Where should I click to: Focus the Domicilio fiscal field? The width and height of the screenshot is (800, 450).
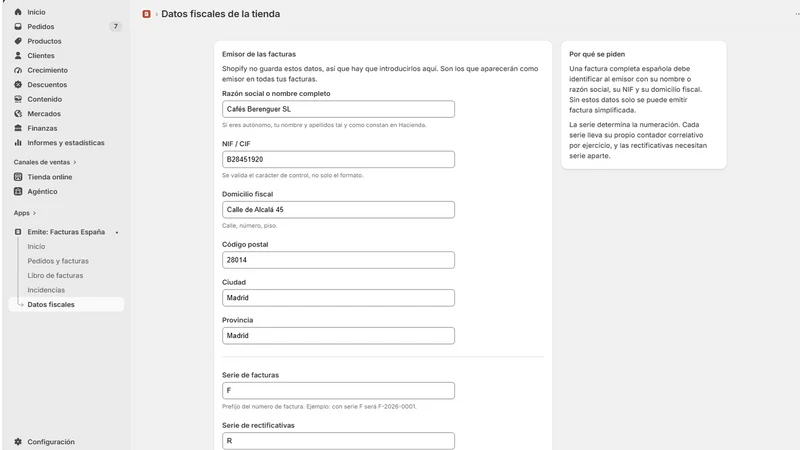click(x=338, y=210)
